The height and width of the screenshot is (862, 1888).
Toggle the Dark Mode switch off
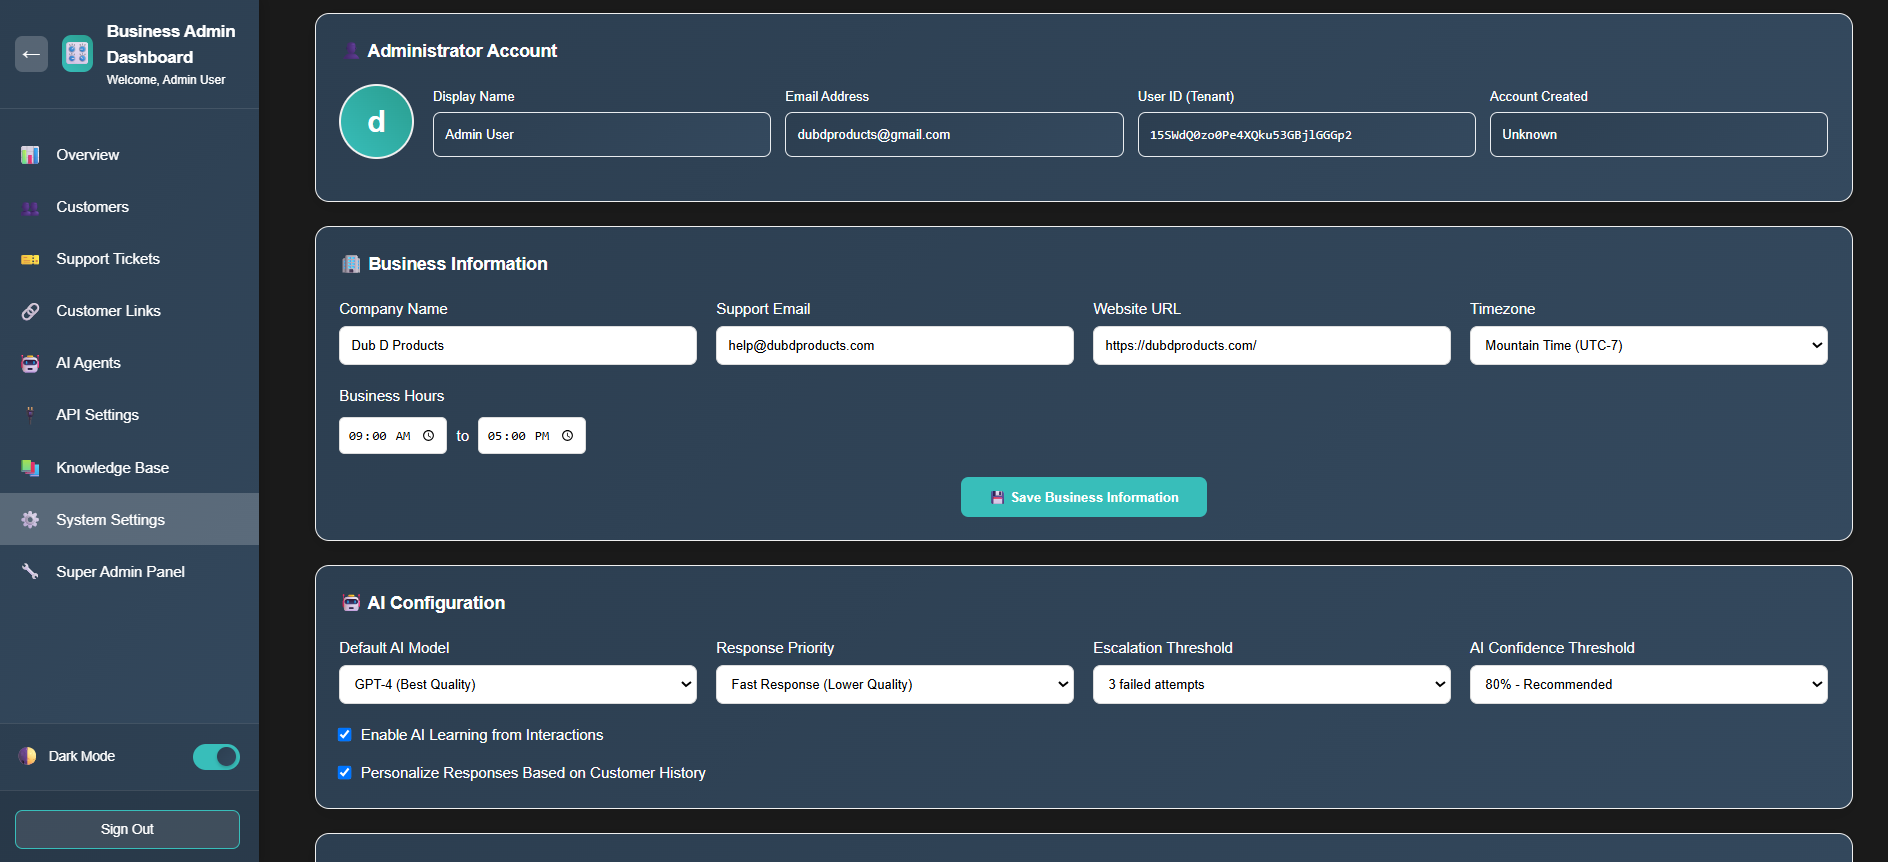point(216,757)
